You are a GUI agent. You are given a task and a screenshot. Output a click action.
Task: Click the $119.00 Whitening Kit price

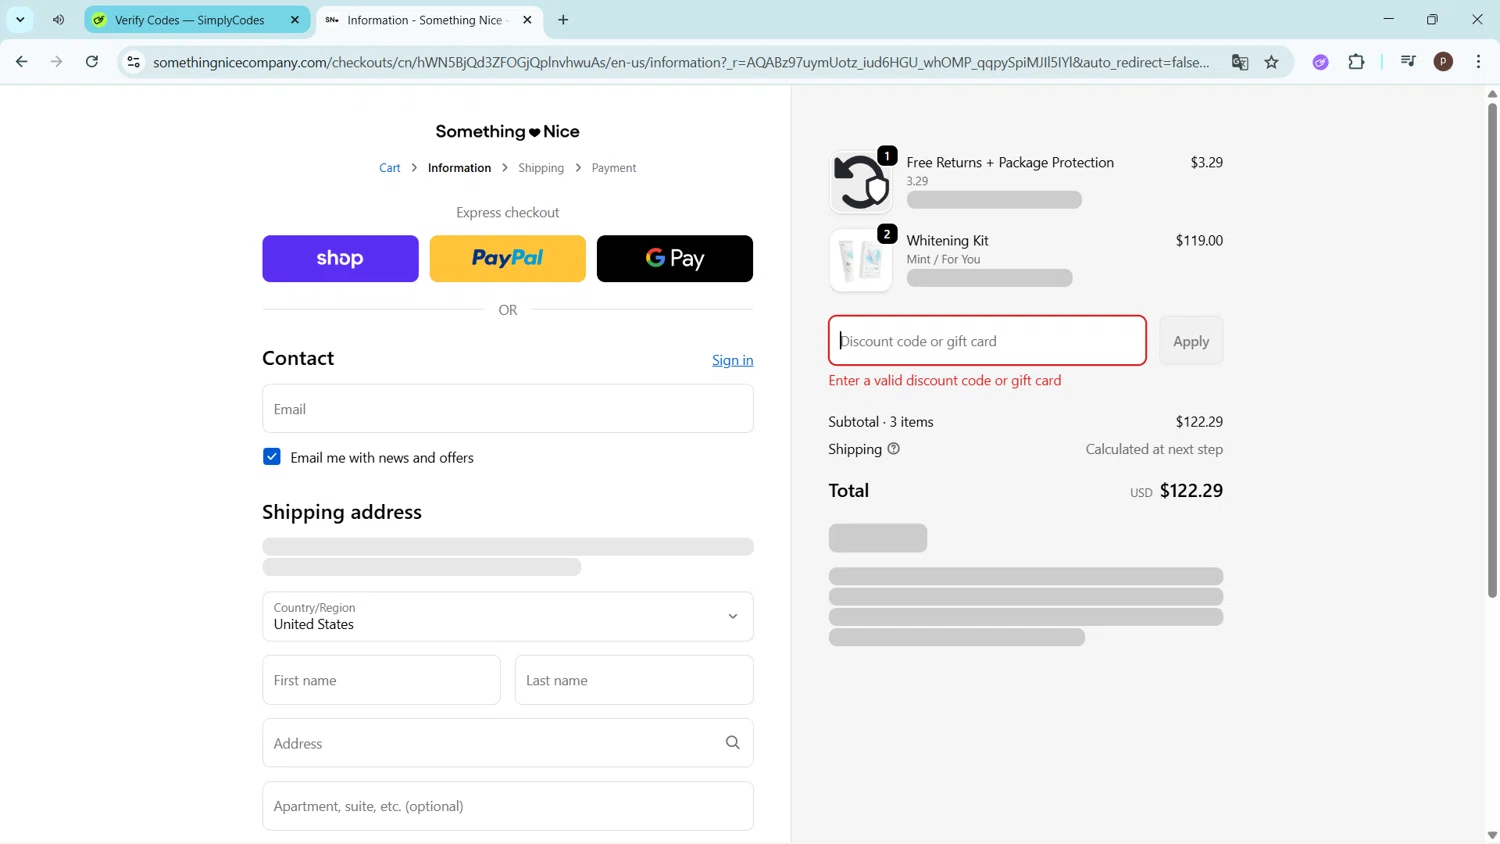[1199, 240]
